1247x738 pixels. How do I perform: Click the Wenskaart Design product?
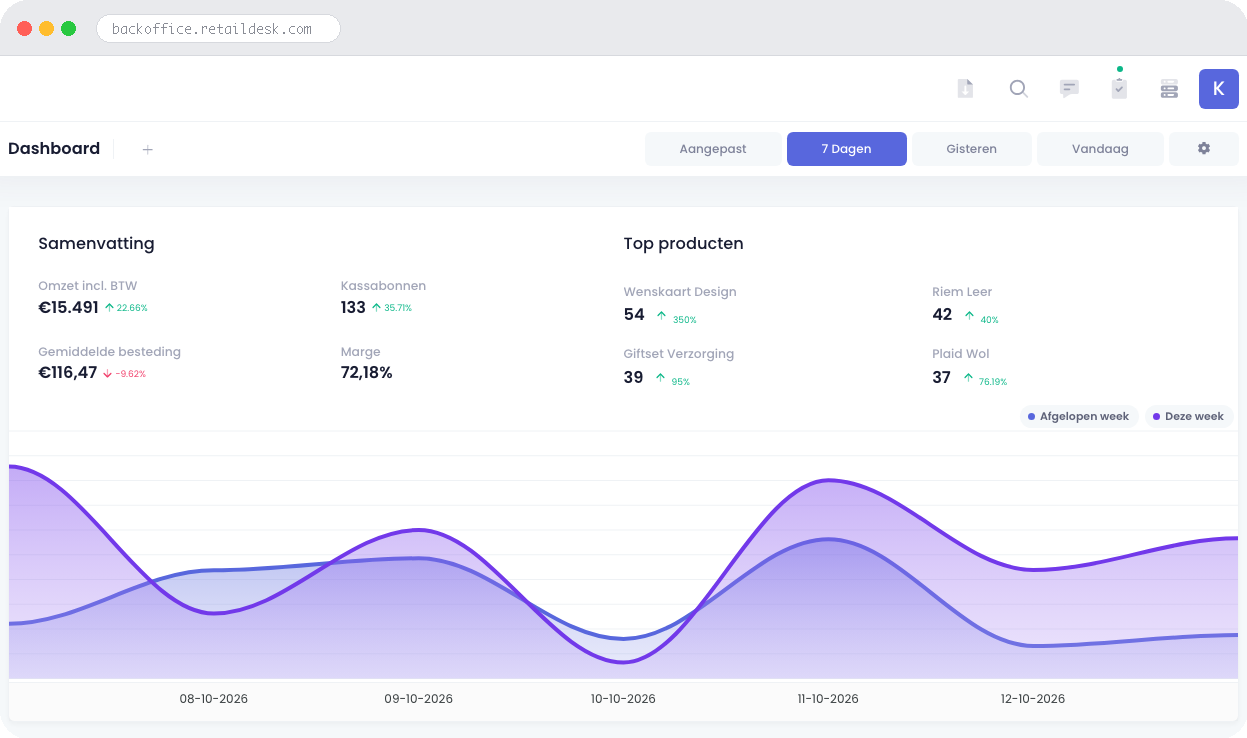[680, 292]
